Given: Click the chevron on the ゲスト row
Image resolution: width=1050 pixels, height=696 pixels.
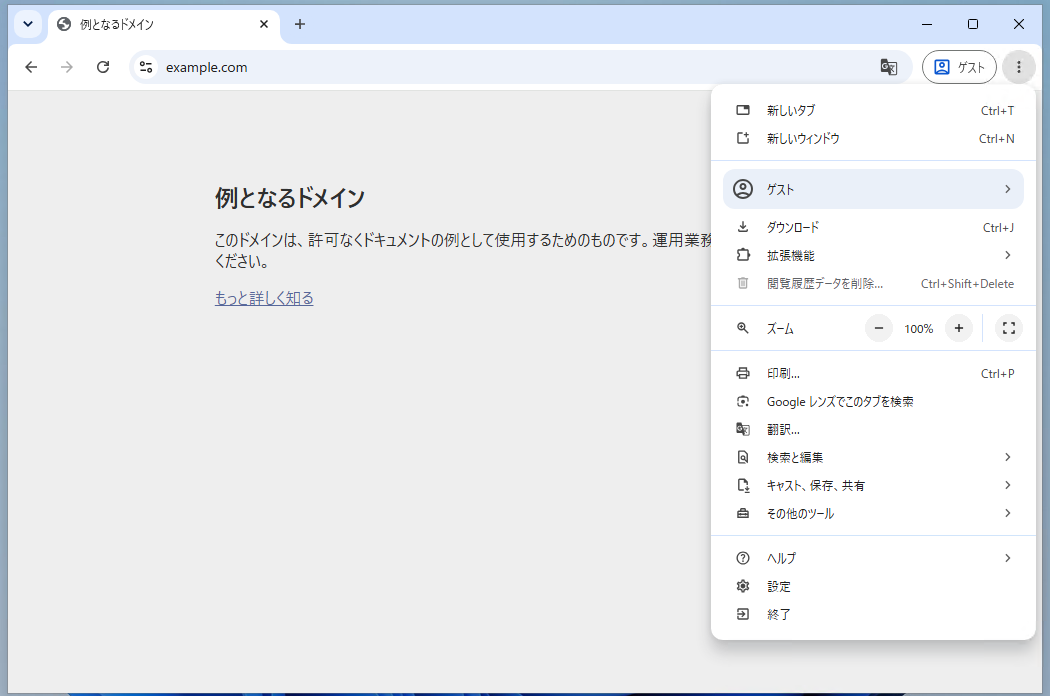Looking at the screenshot, I should tap(1007, 189).
